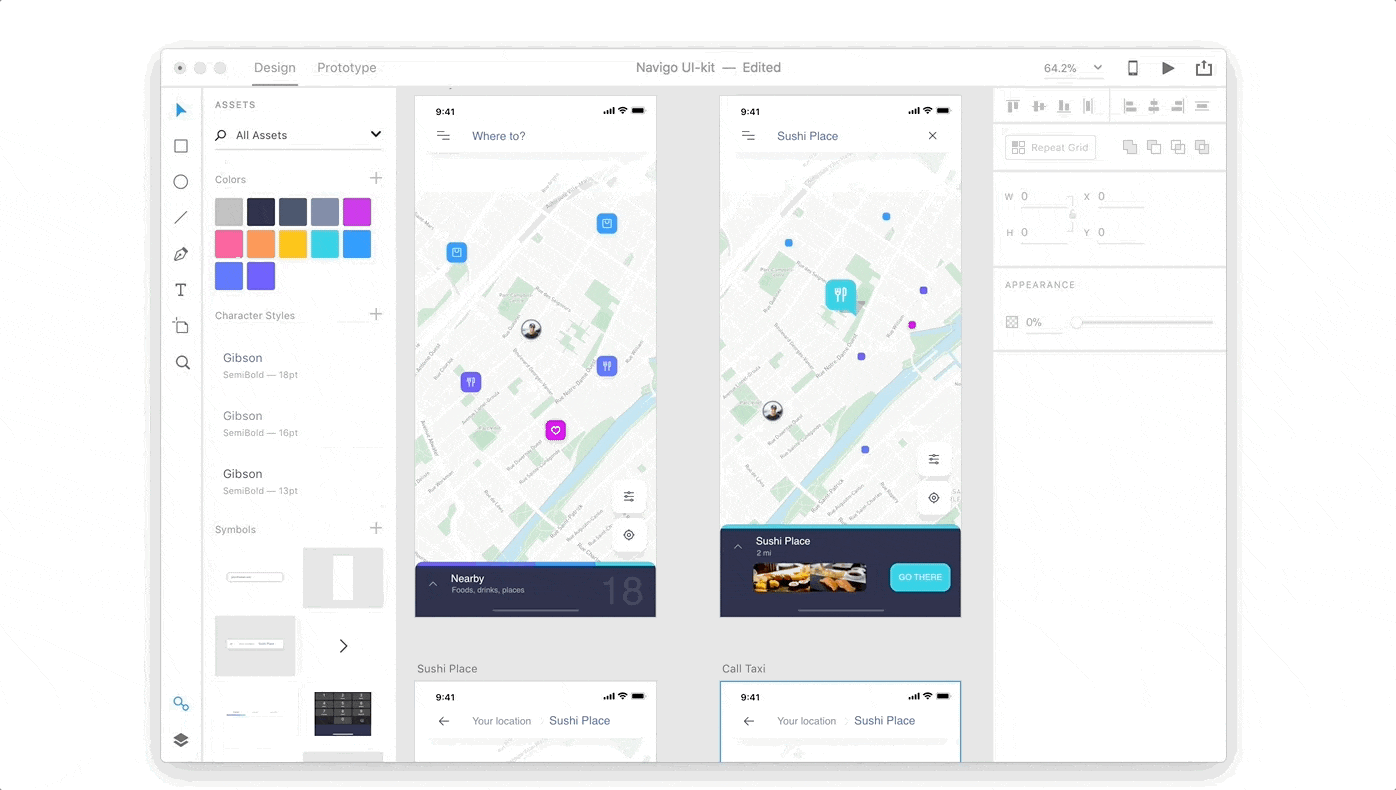
Task: Expand the All Assets filter dropdown
Action: tap(376, 134)
